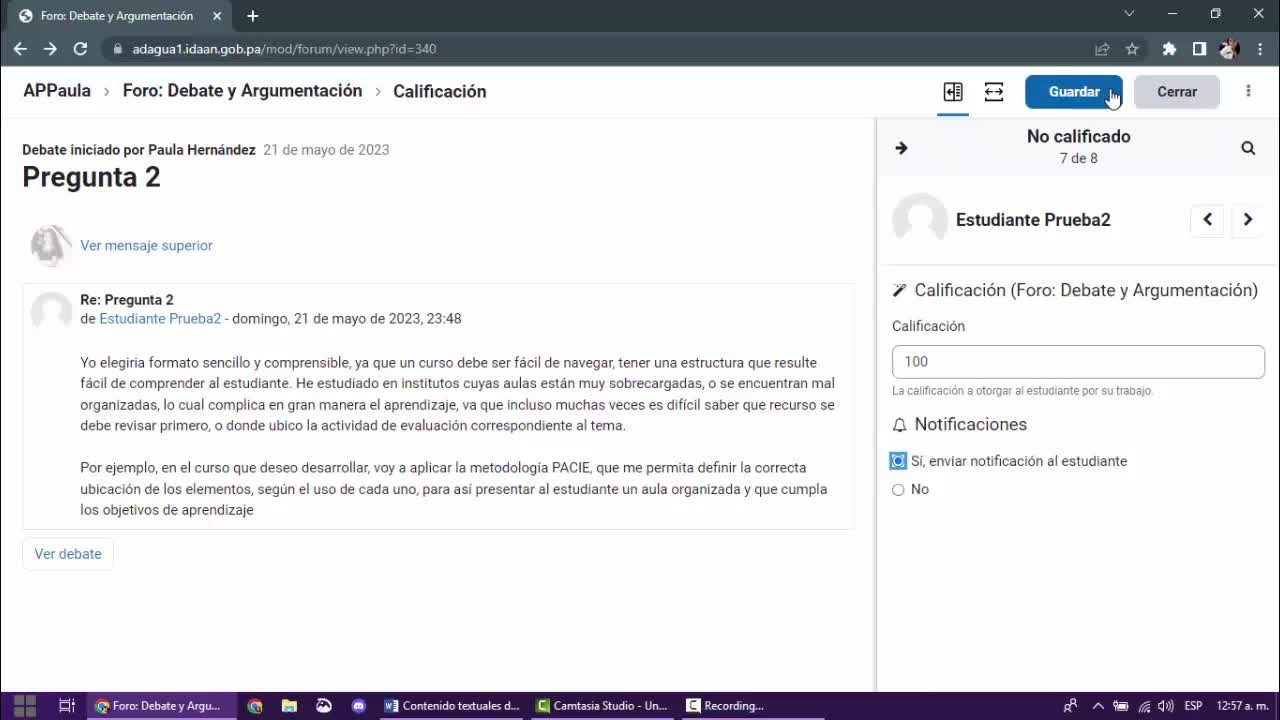
Task: Open File Explorer from taskbar
Action: click(289, 705)
